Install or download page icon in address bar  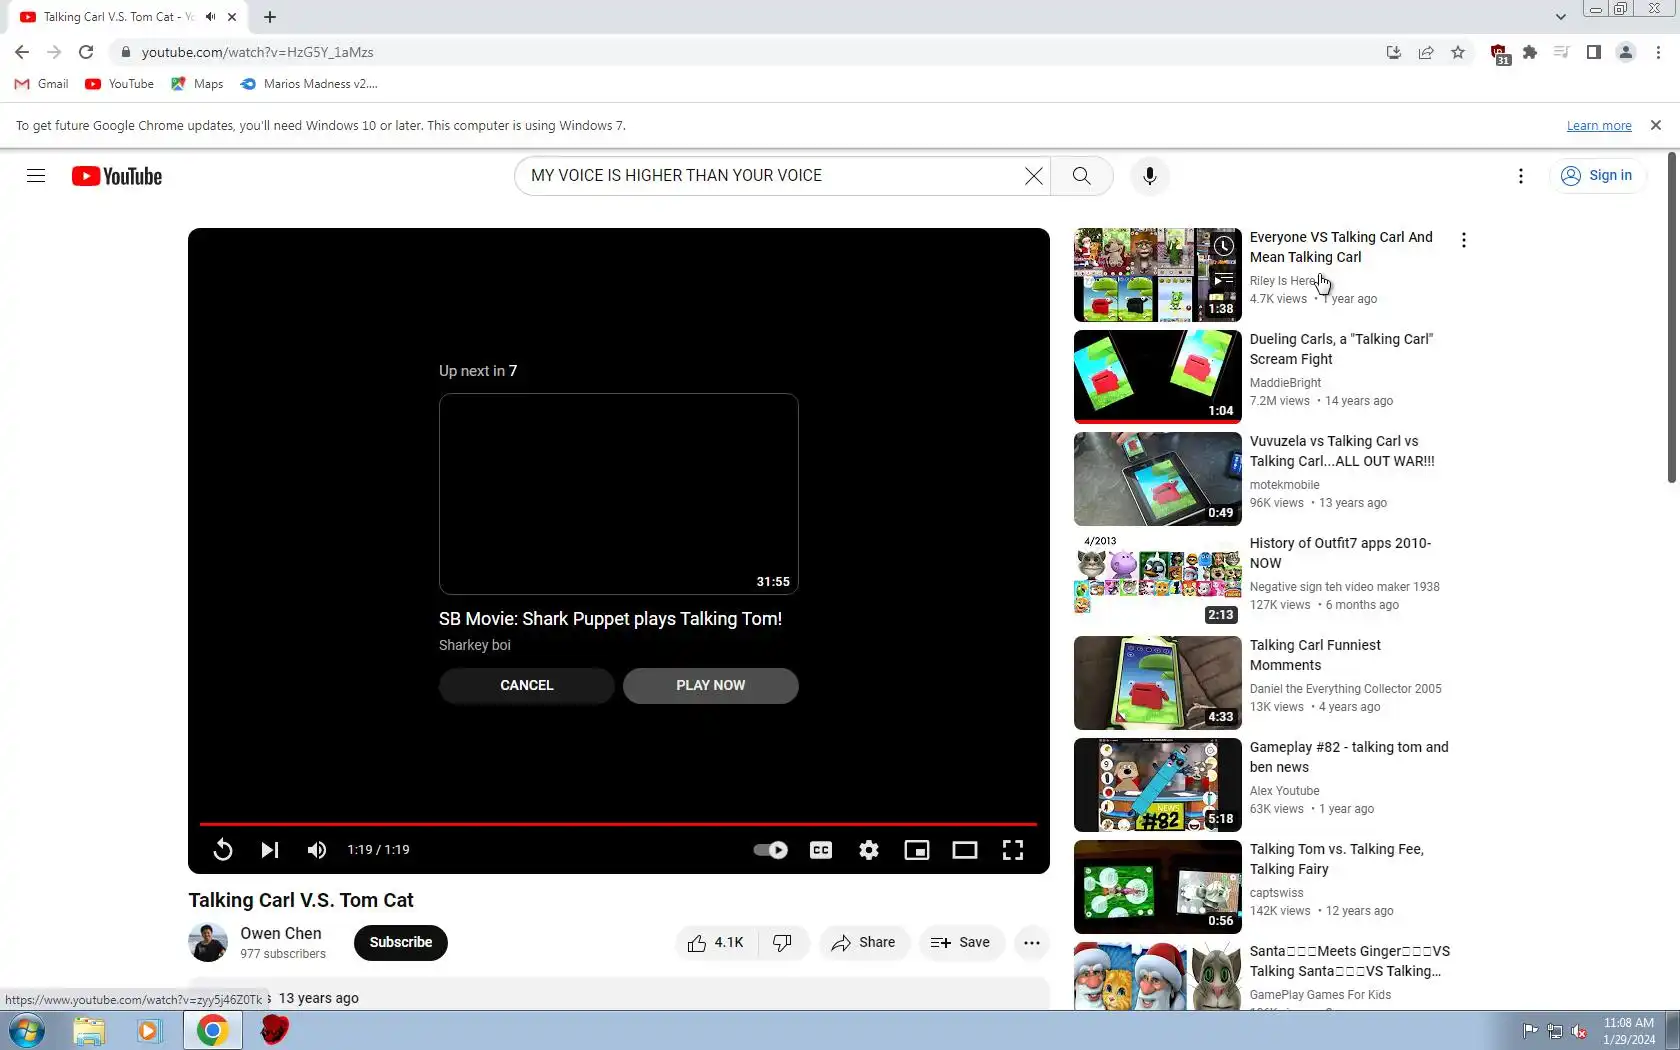click(x=1394, y=52)
